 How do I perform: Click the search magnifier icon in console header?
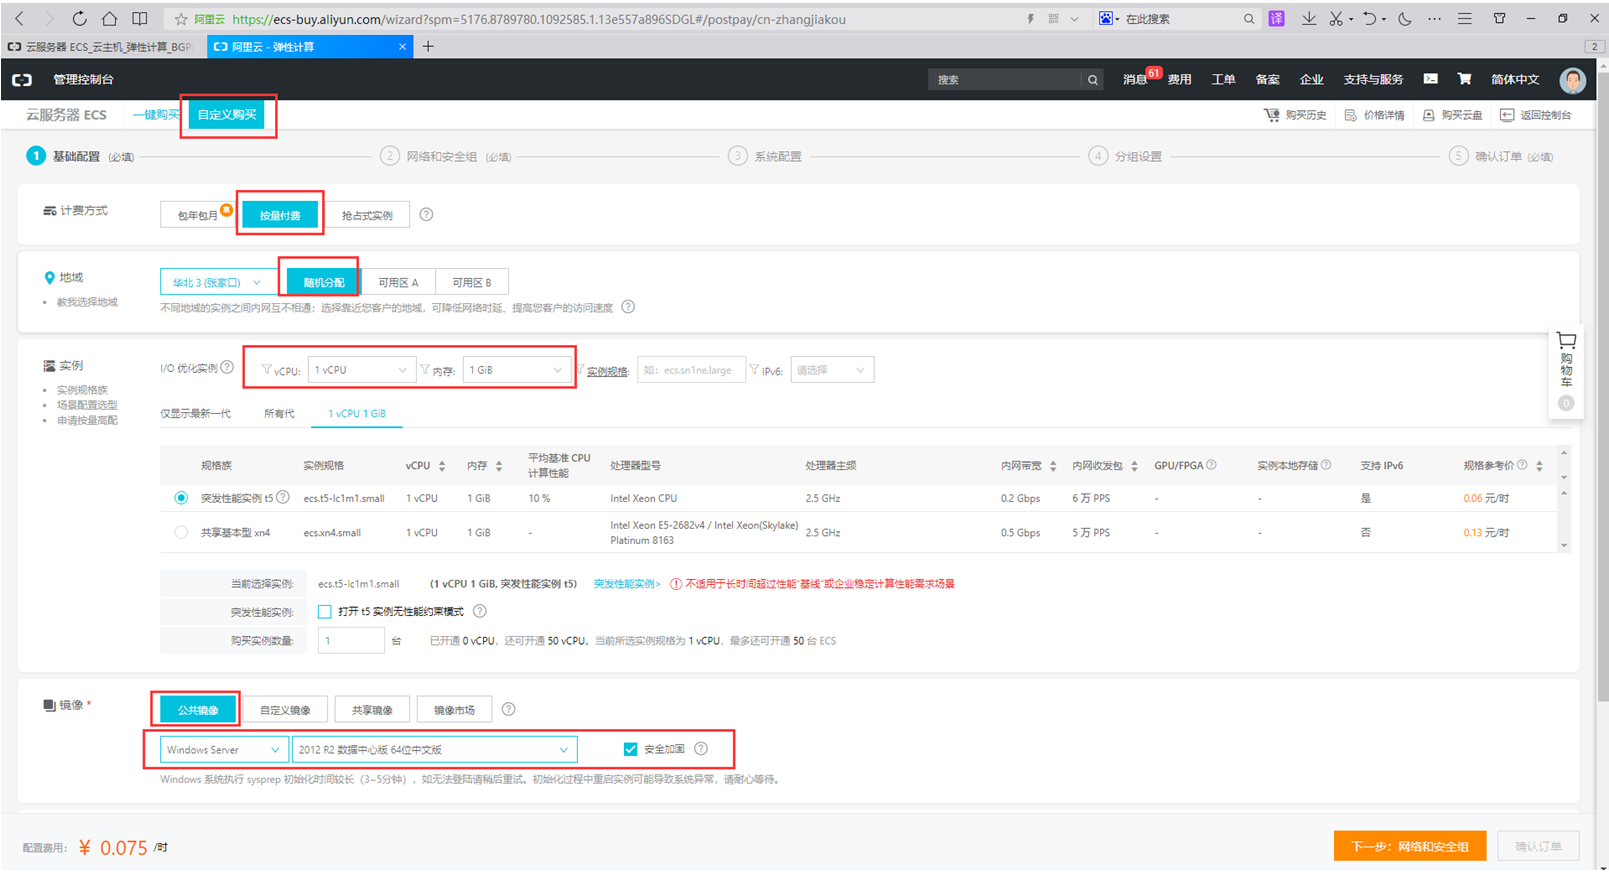point(1093,80)
